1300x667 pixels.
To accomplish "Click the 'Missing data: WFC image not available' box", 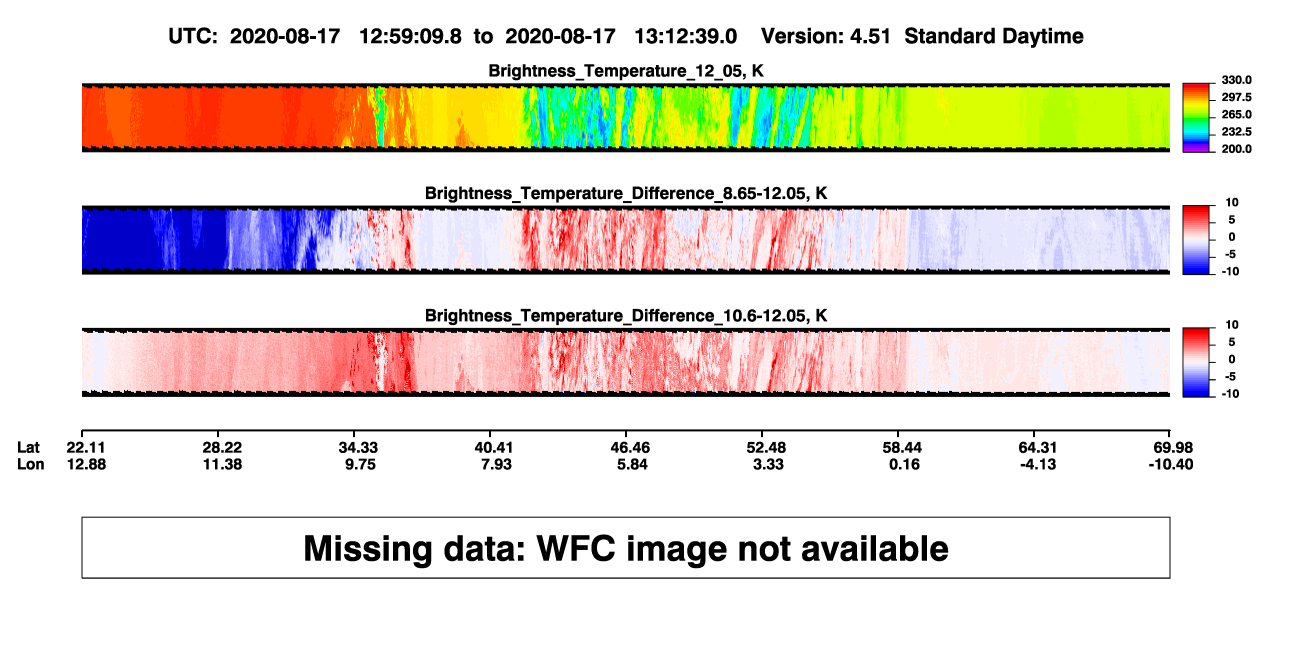I will coord(625,547).
